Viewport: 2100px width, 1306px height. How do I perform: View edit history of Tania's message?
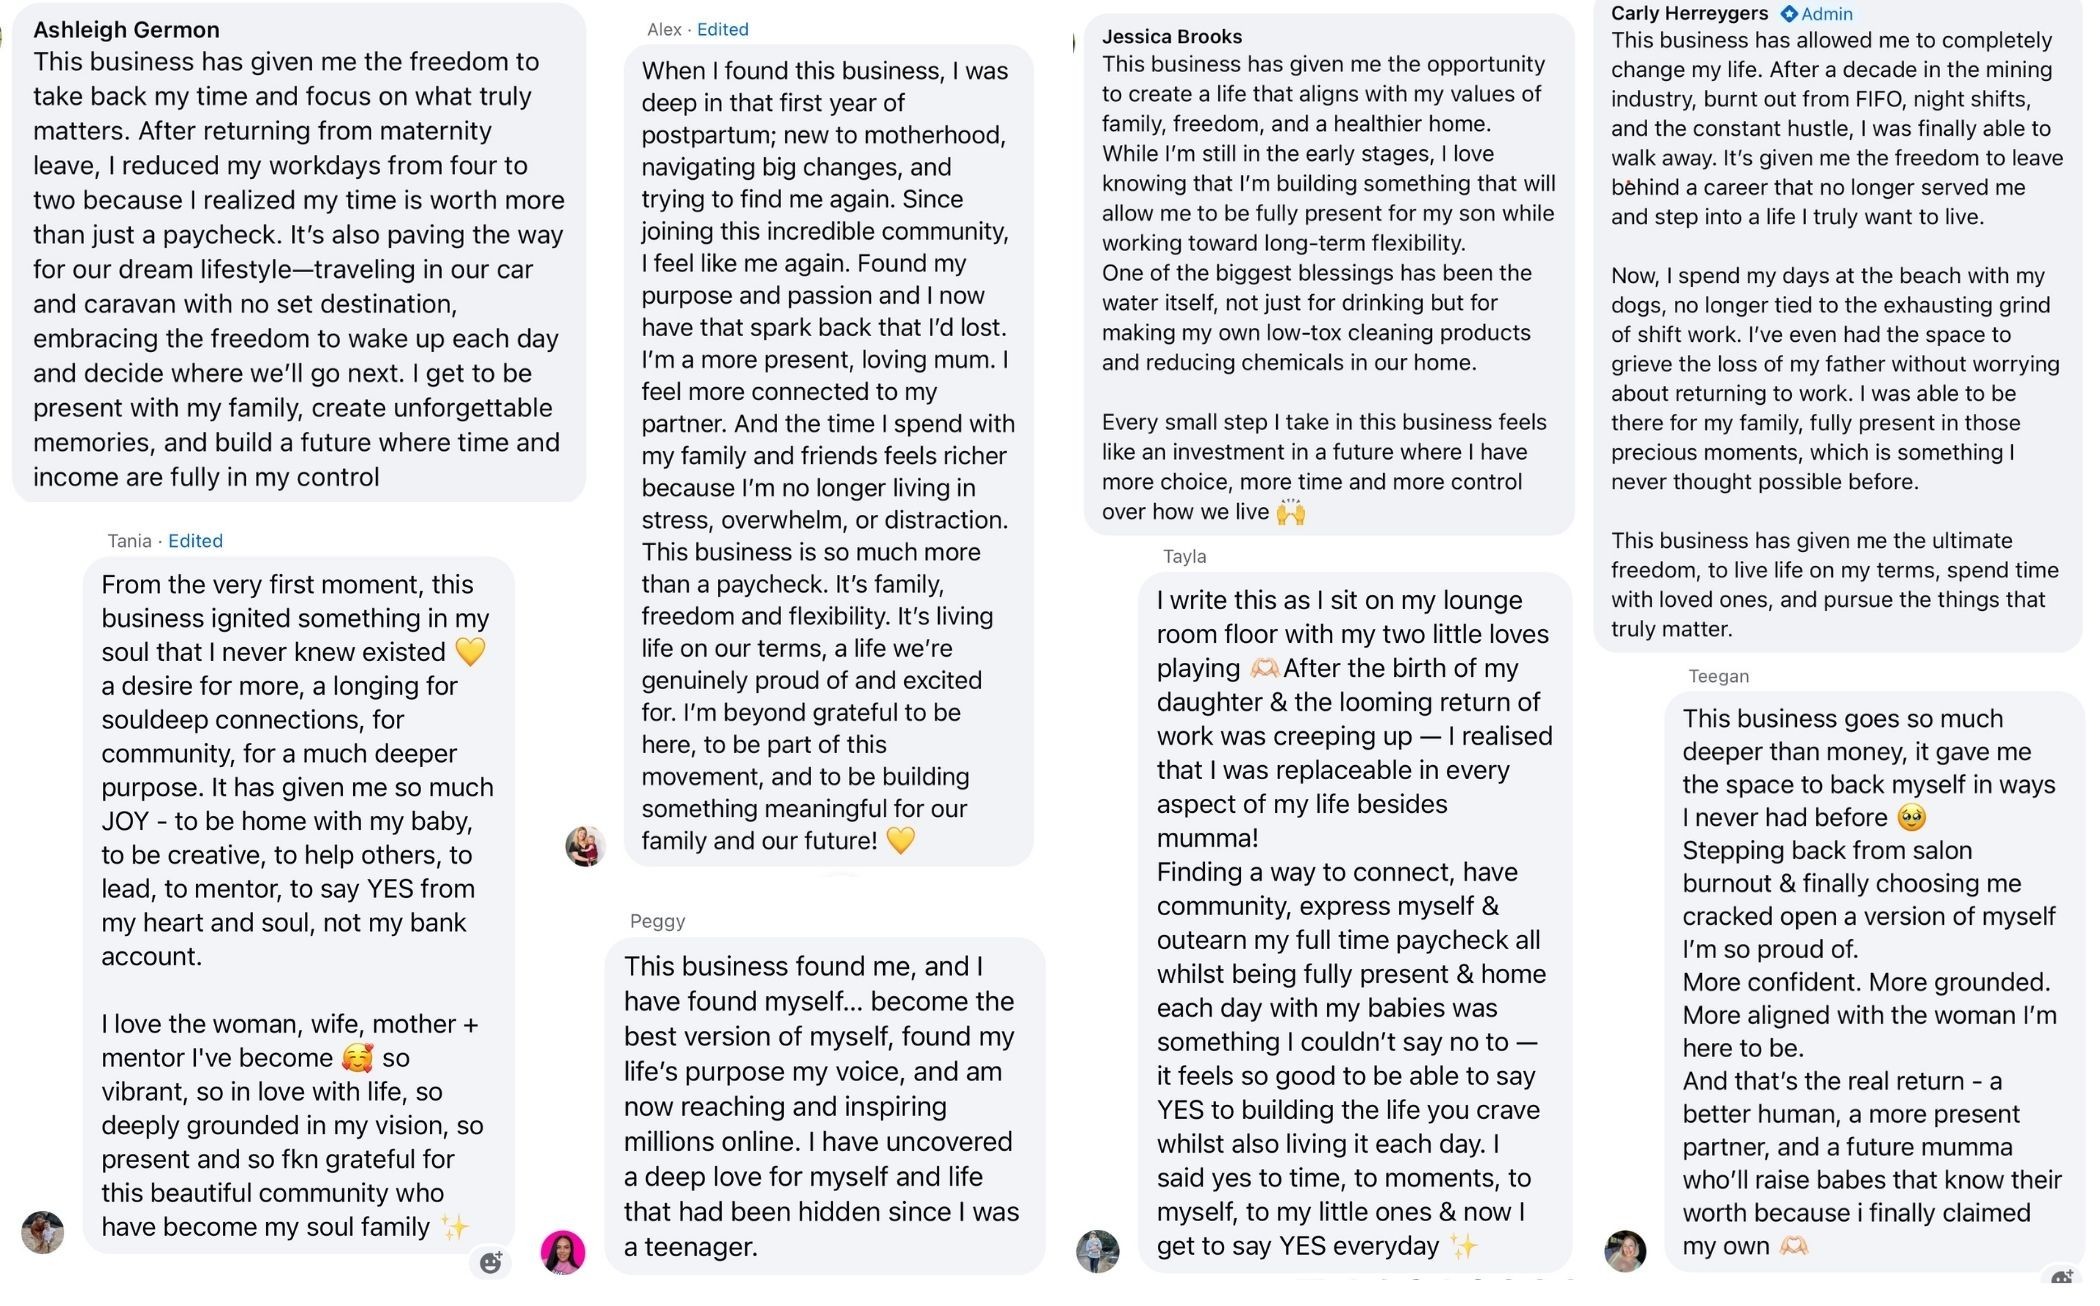click(195, 541)
